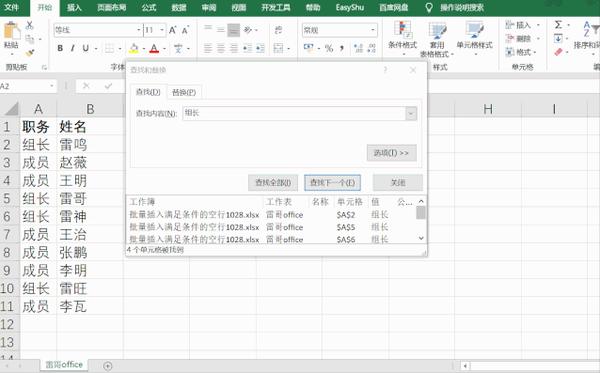Click the text orientation icon
600x373 pixels.
coord(248,29)
